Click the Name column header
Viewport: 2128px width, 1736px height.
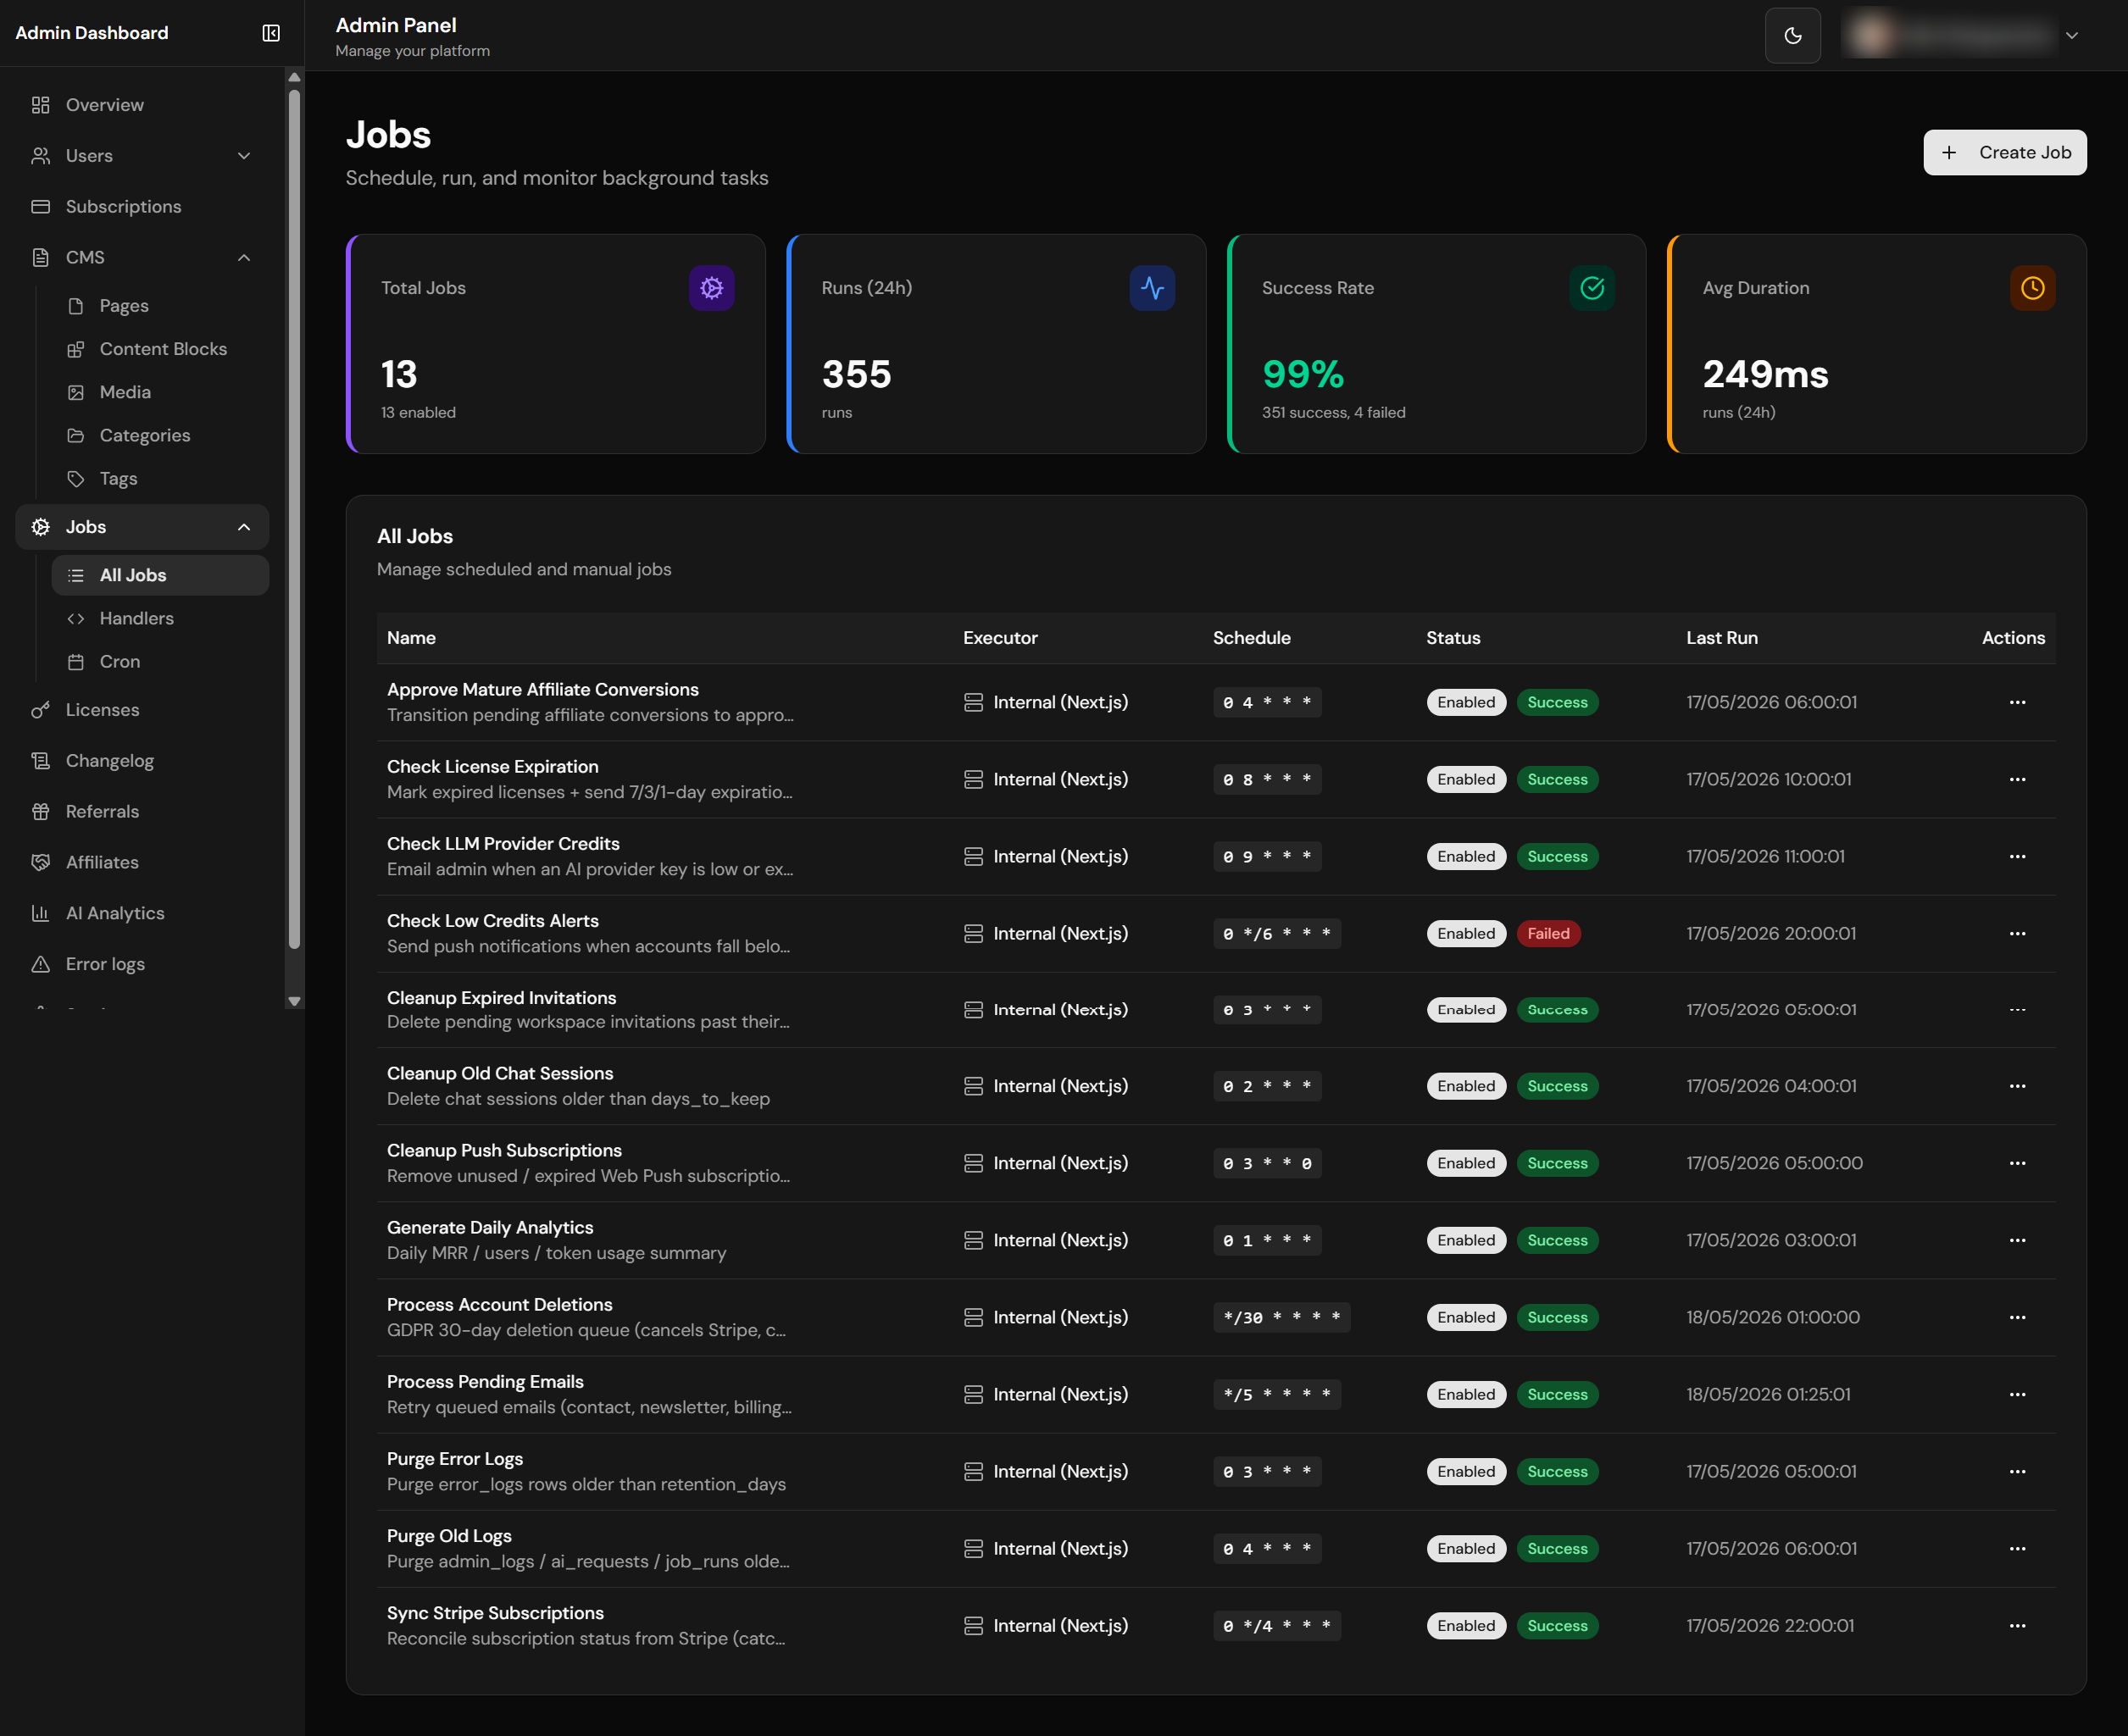click(x=411, y=638)
